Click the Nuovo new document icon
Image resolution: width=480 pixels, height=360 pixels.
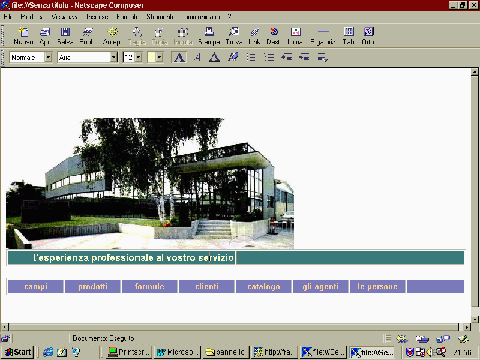tap(23, 36)
